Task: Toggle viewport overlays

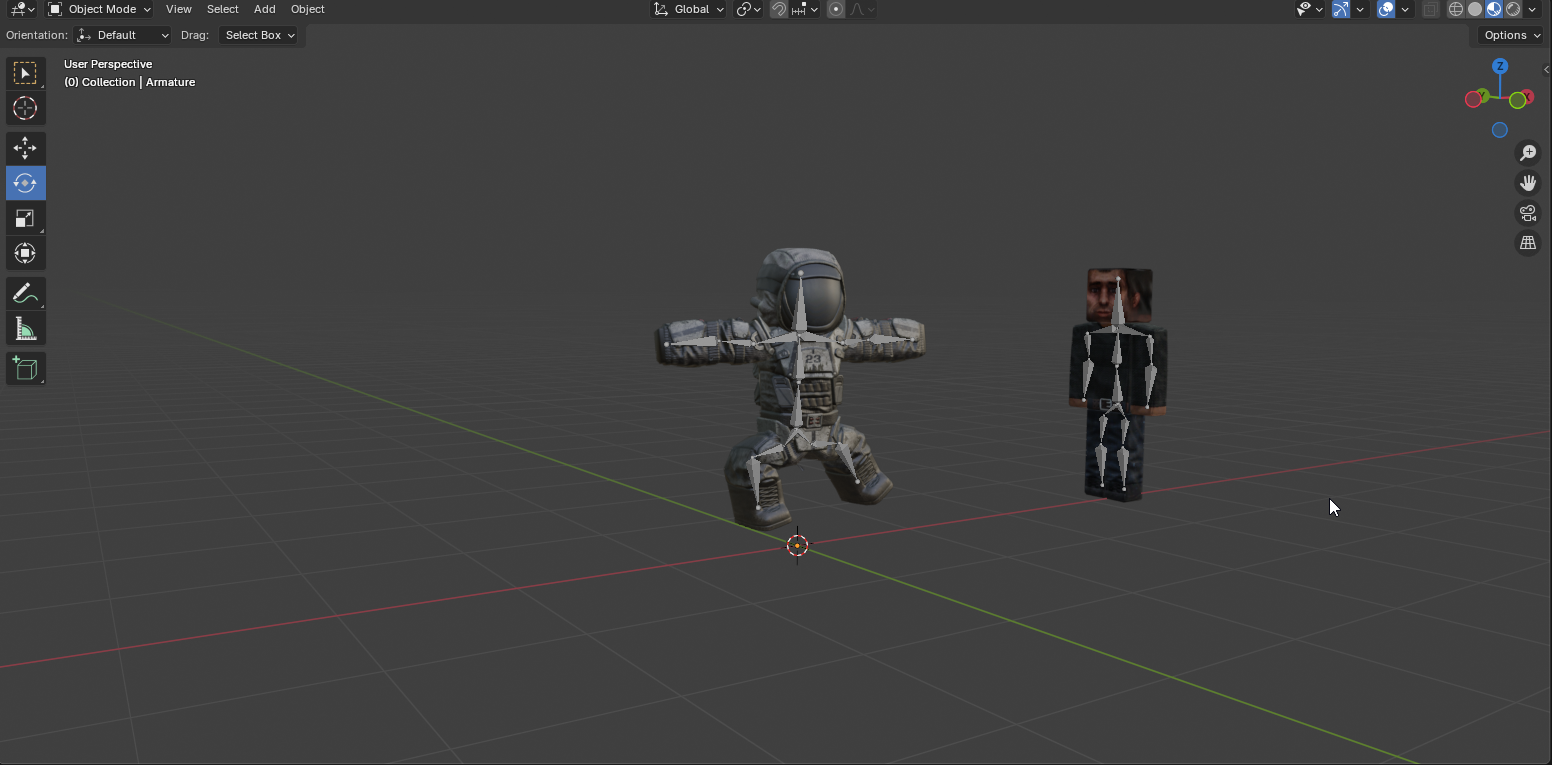Action: [1386, 9]
